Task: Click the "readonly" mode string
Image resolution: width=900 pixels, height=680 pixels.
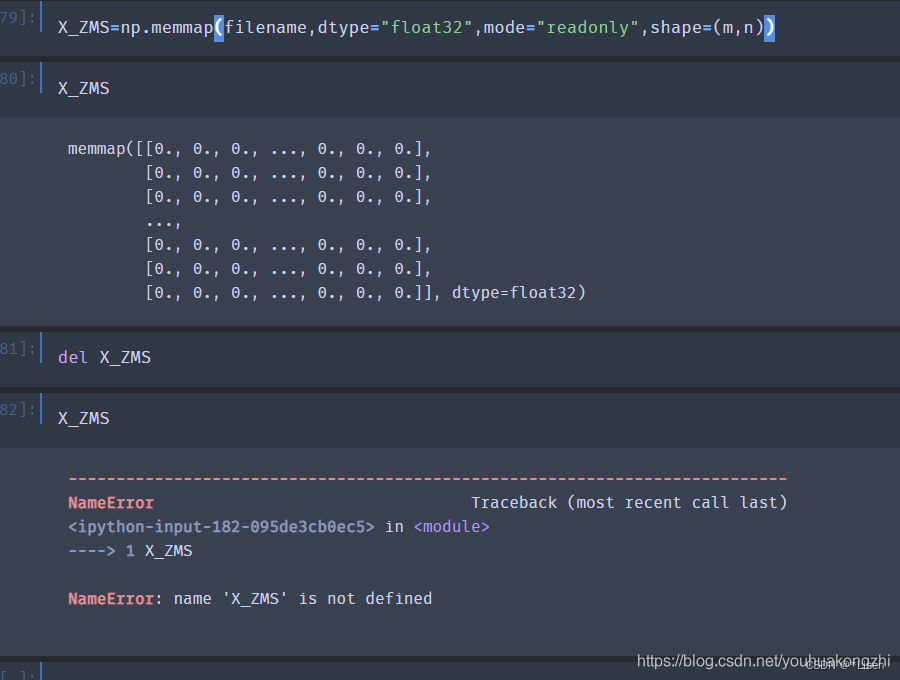Action: click(587, 28)
